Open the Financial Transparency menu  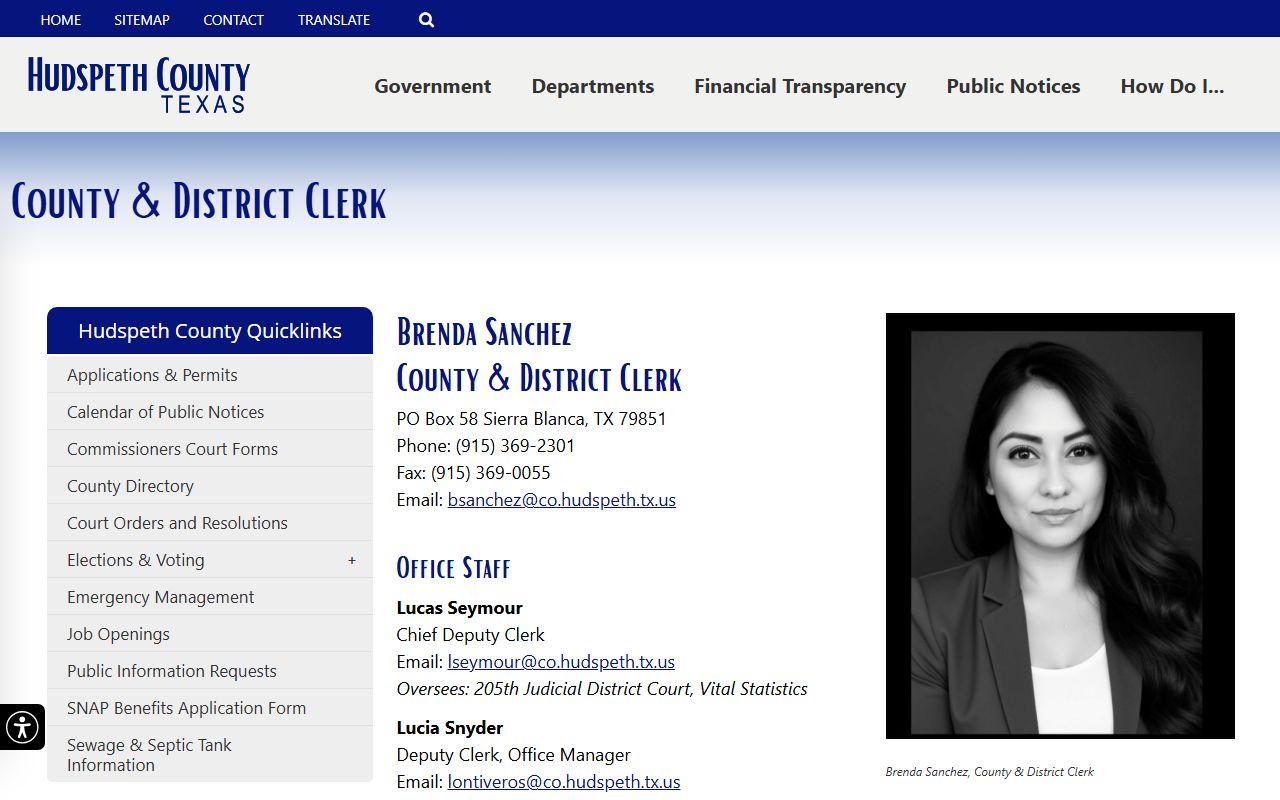pyautogui.click(x=800, y=86)
